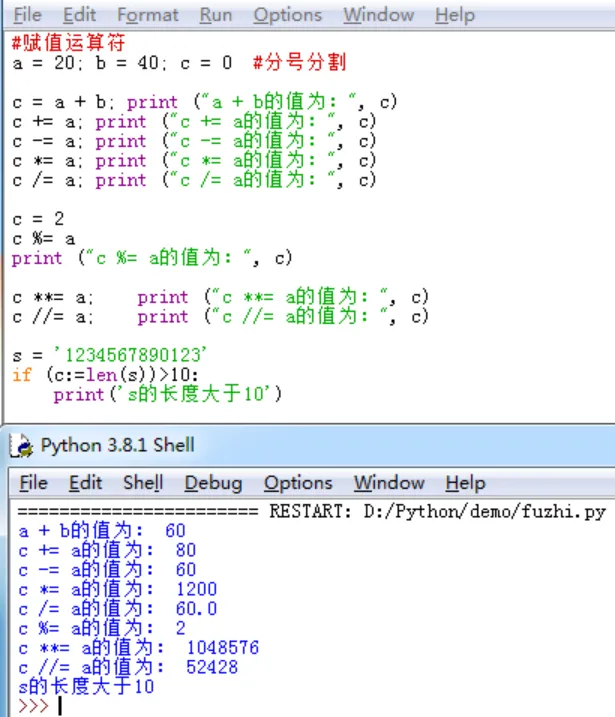This screenshot has width=615, height=717.
Task: Open the Format menu
Action: [148, 15]
